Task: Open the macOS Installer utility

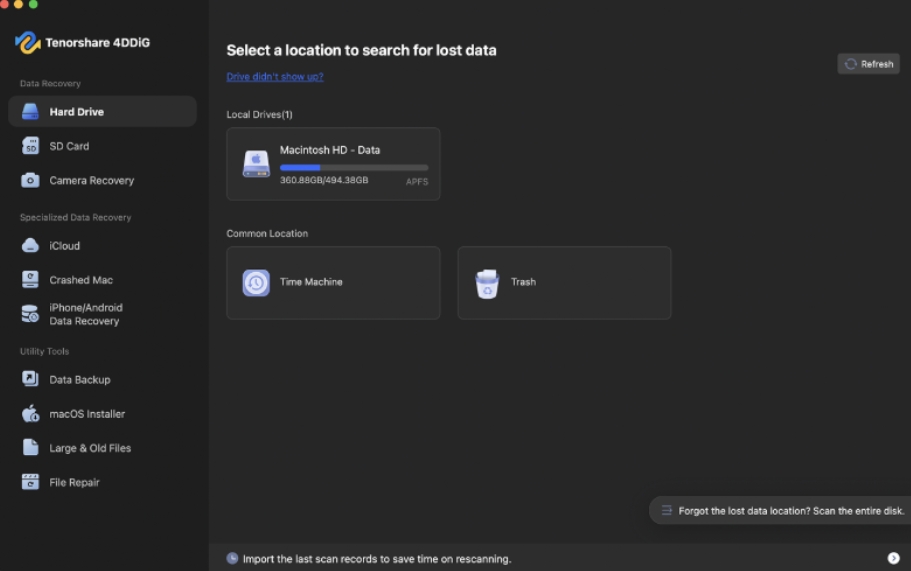Action: point(102,414)
